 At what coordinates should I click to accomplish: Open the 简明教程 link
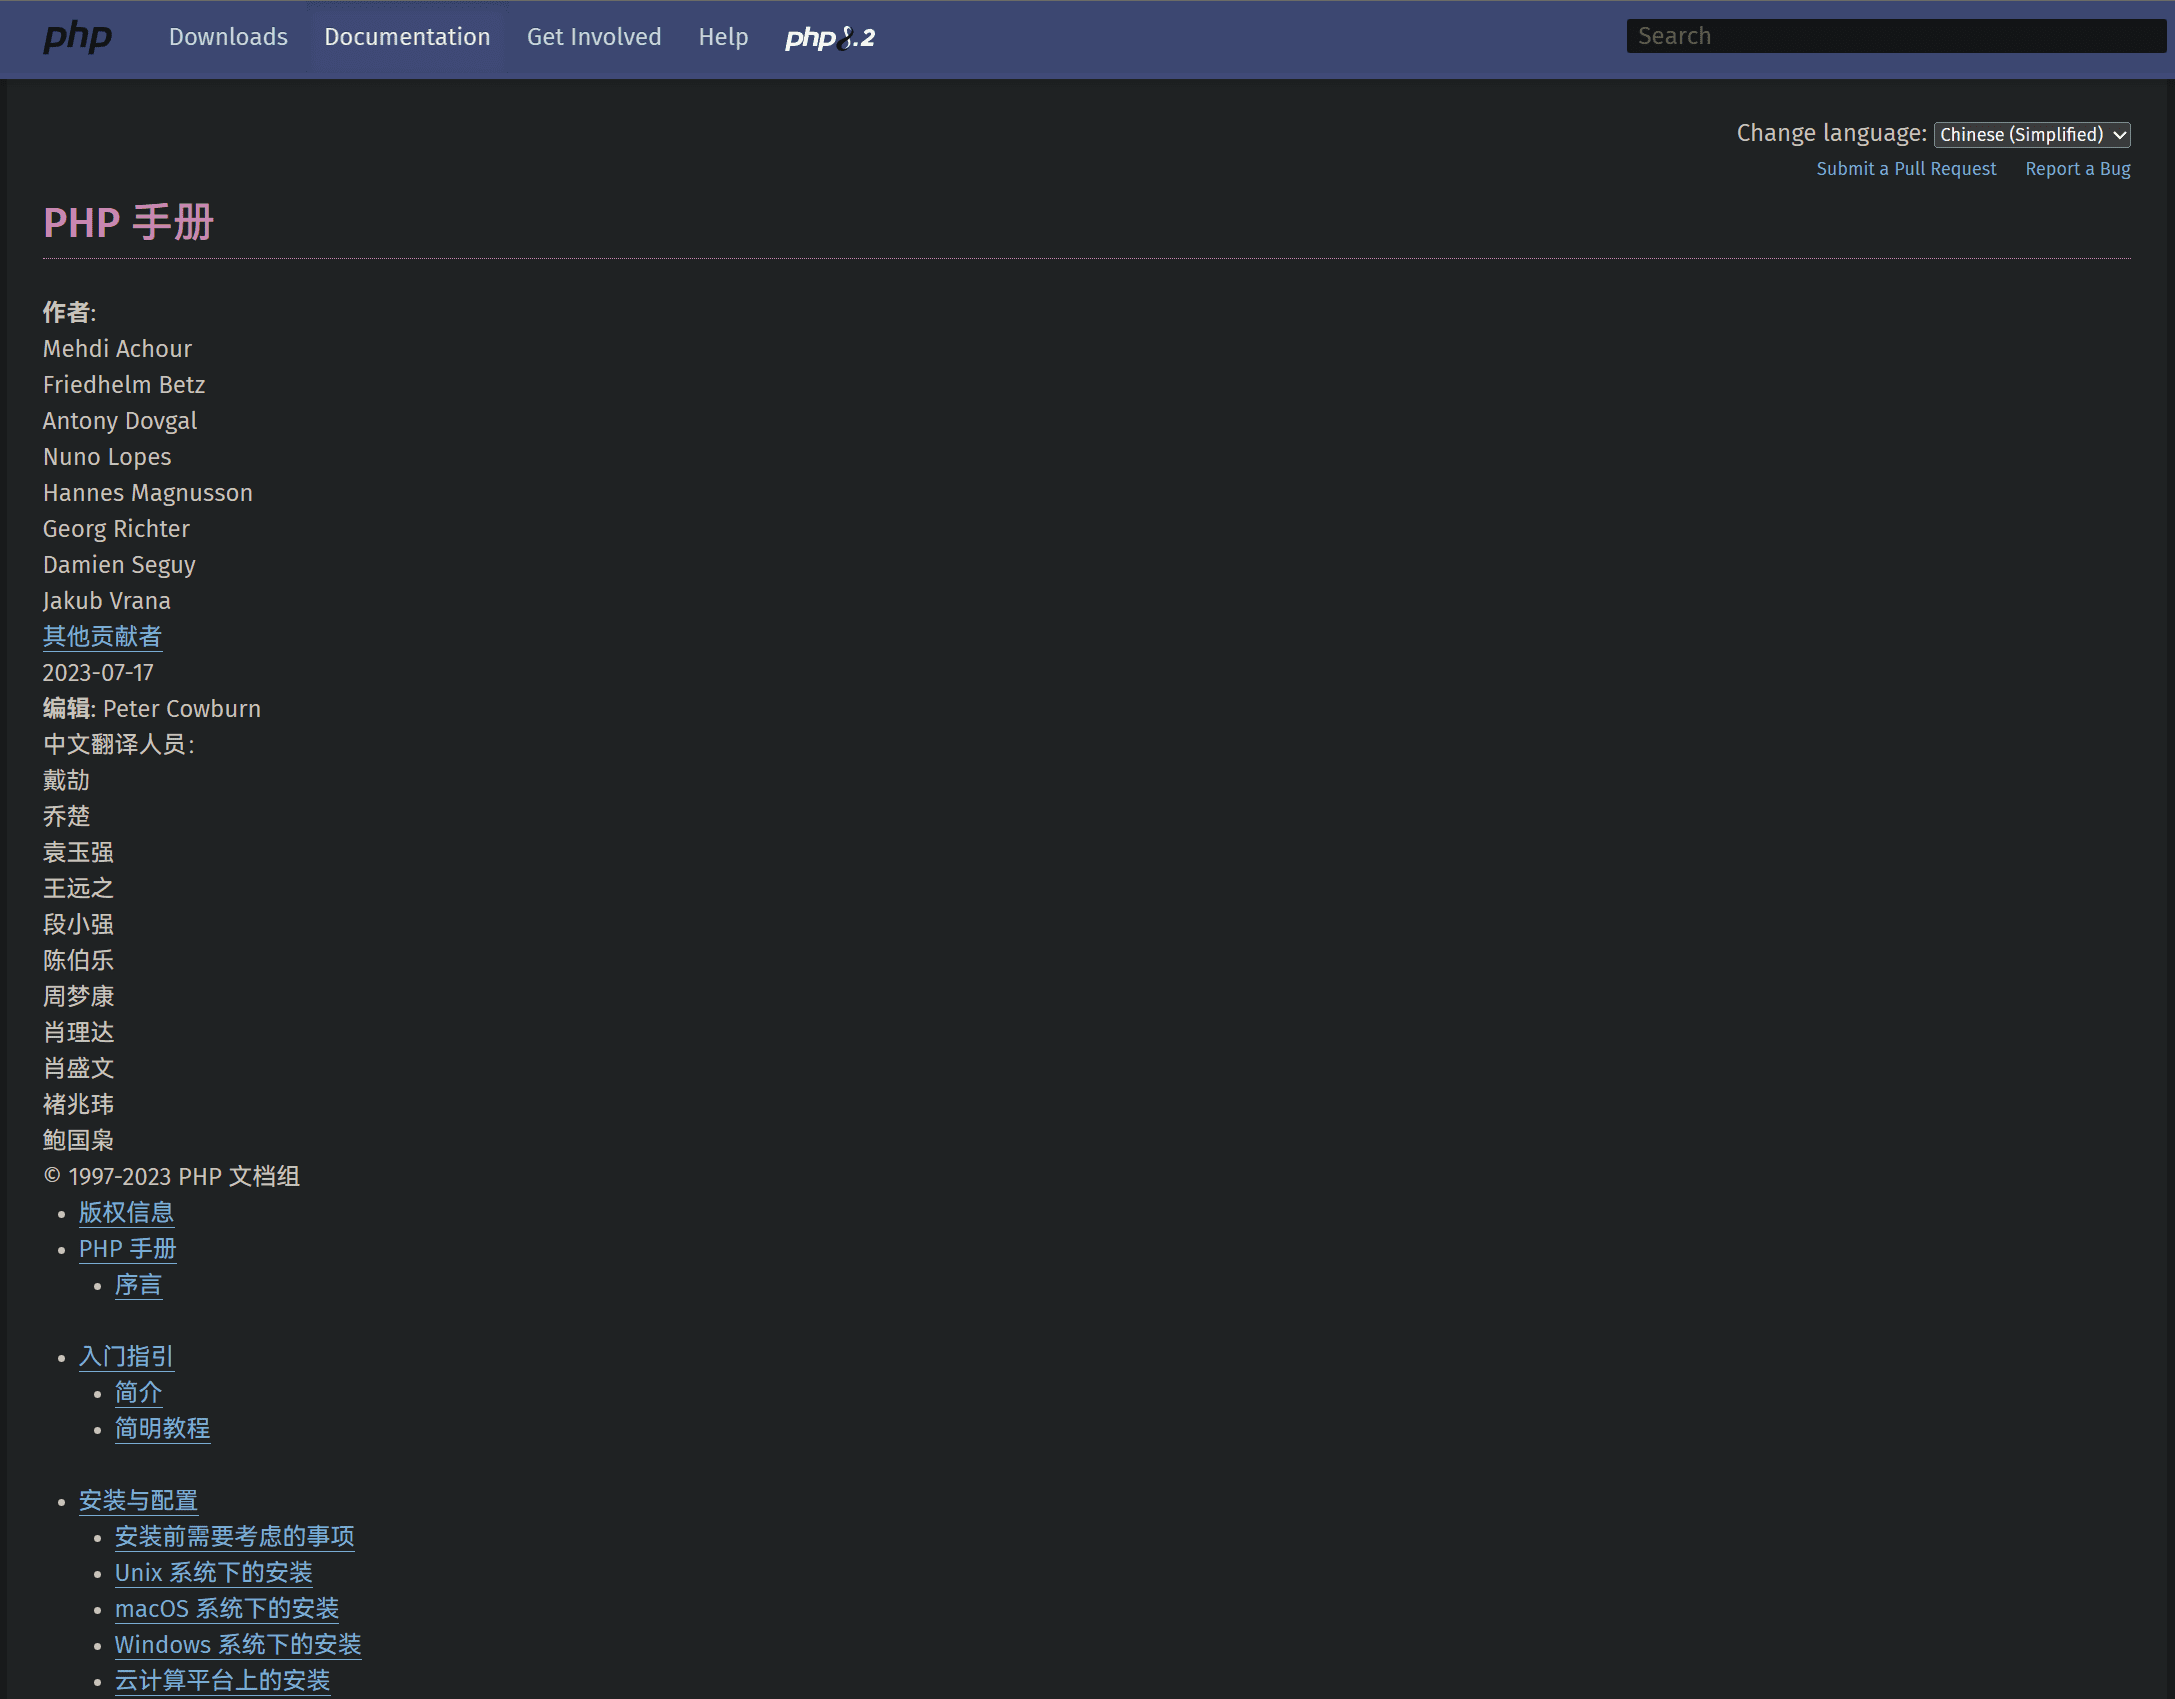coord(162,1429)
